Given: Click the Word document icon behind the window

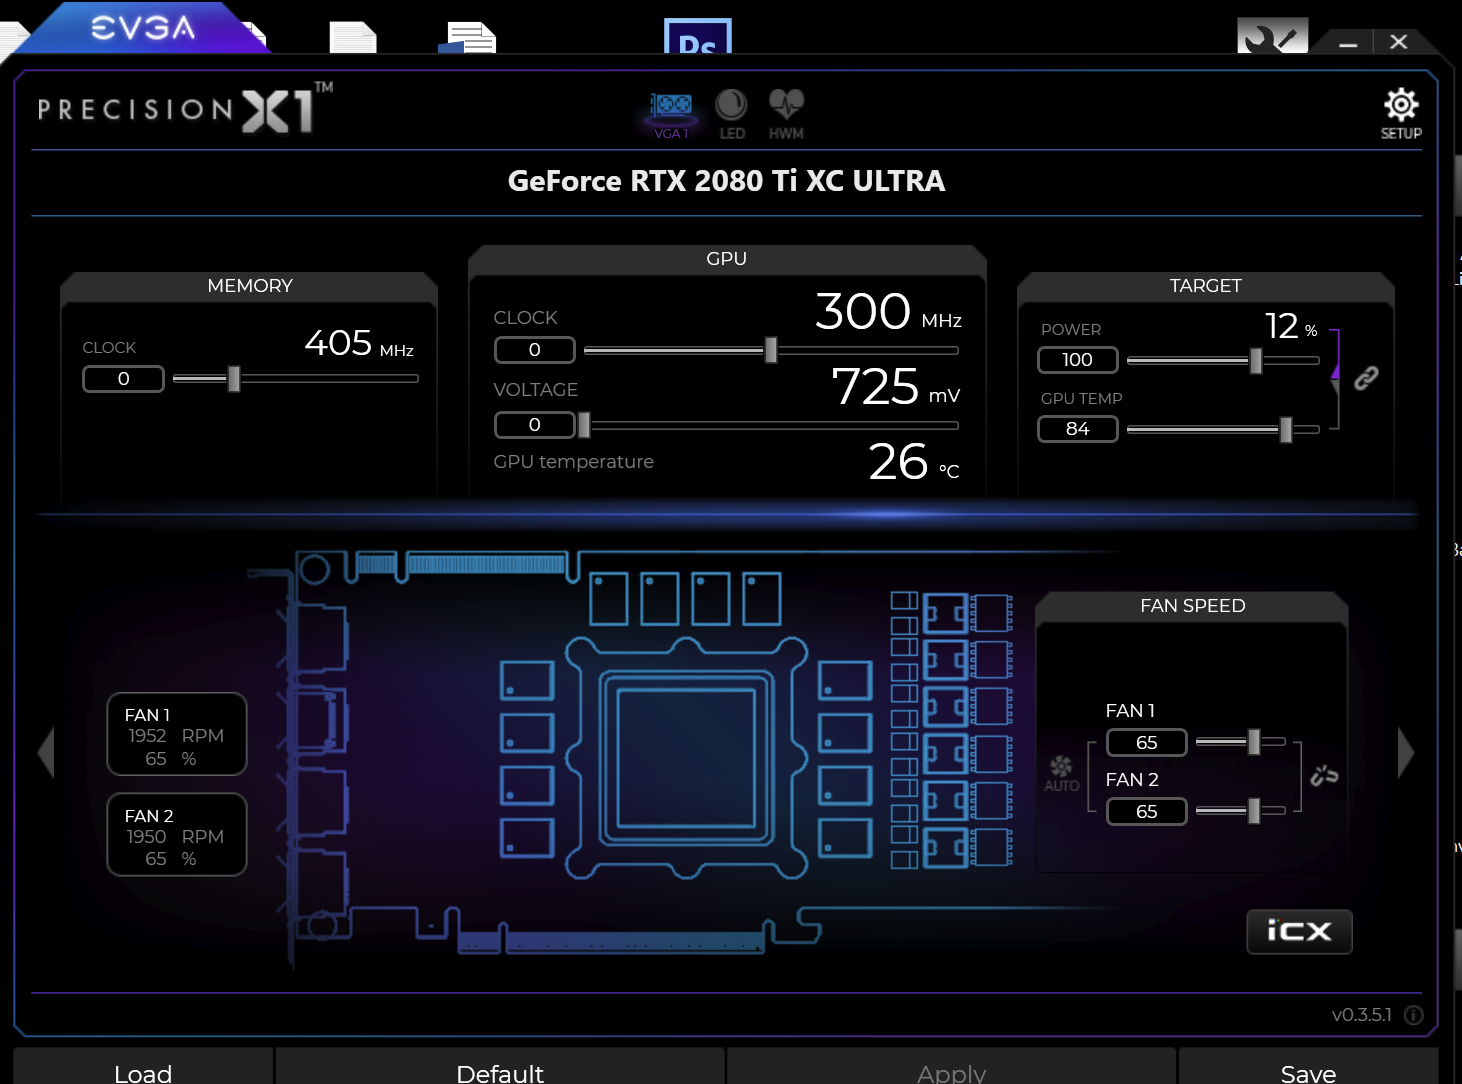Looking at the screenshot, I should click(468, 37).
